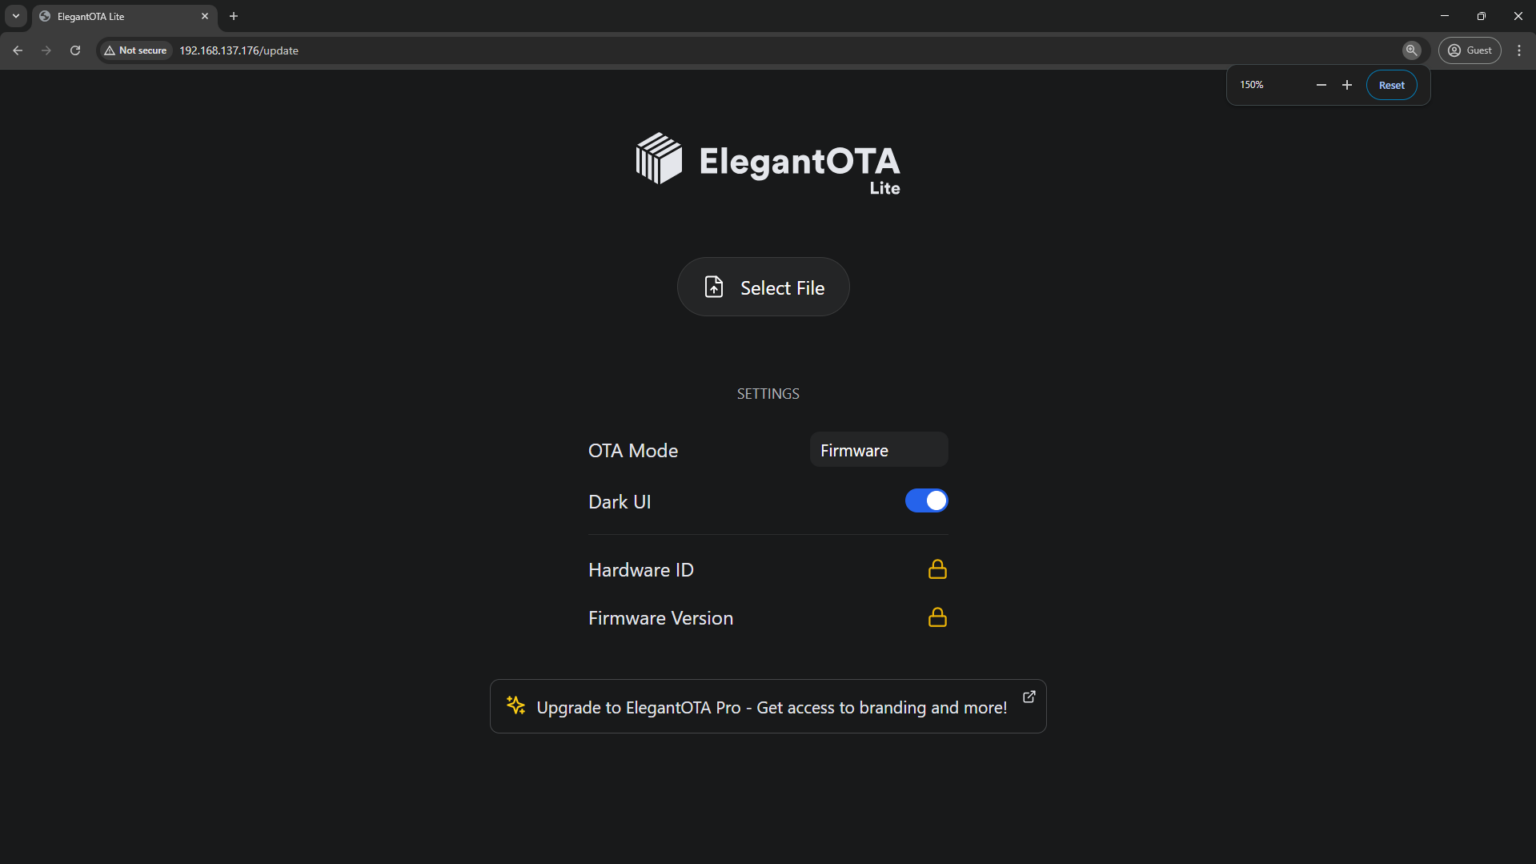Open a new browser tab

(234, 16)
